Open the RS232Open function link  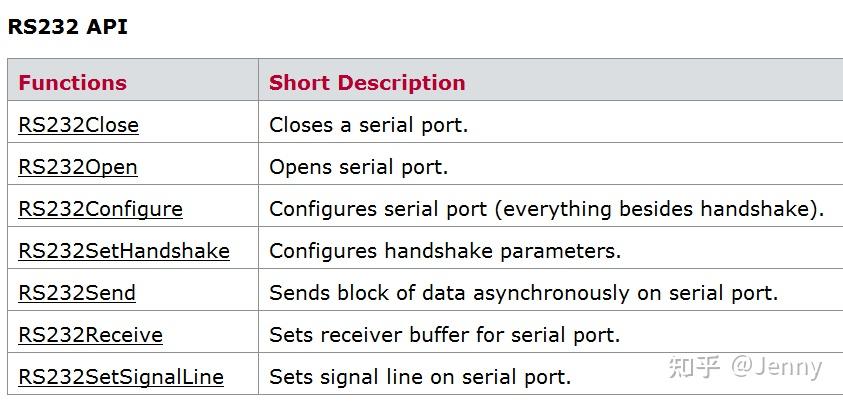point(78,167)
